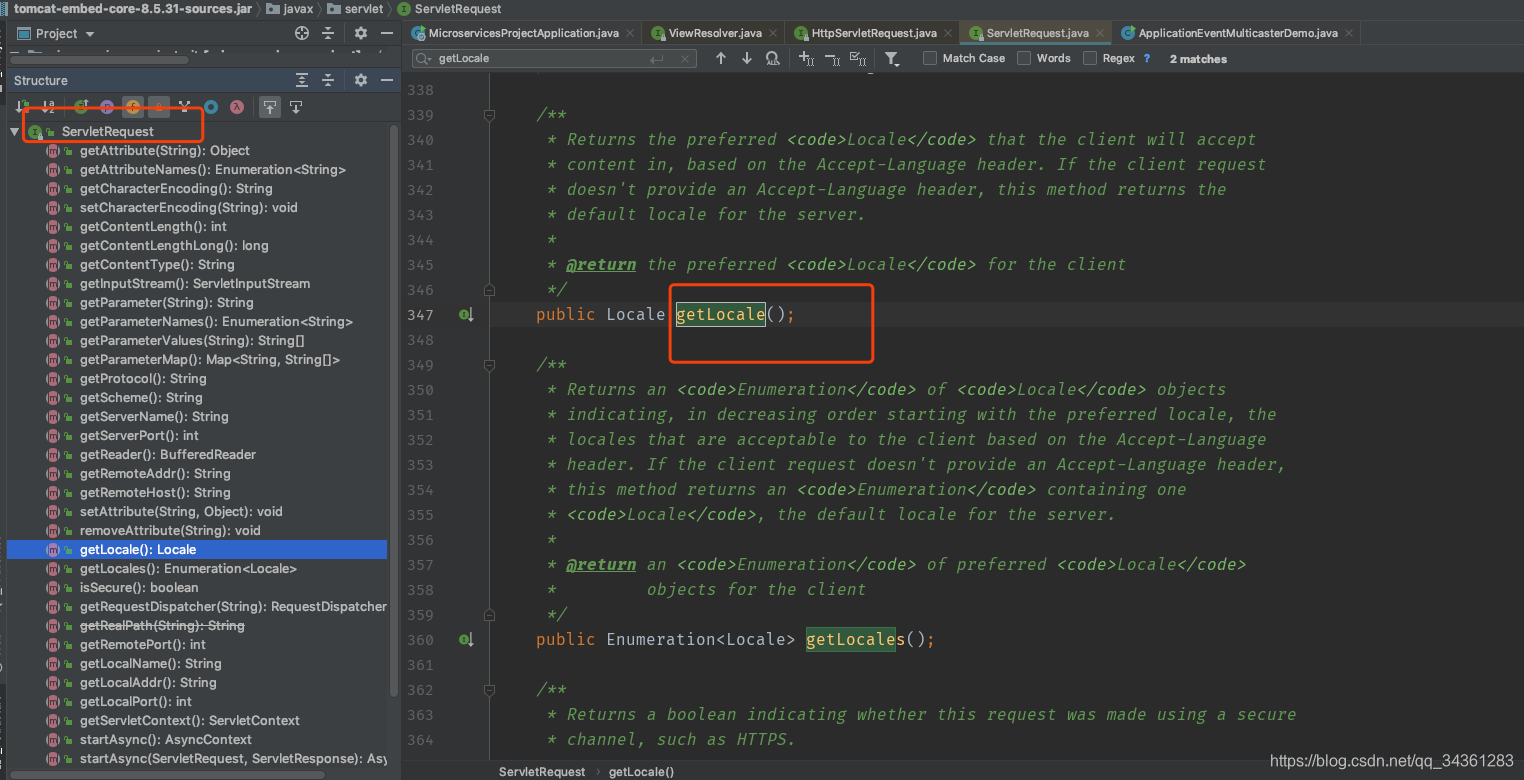Open the Project view dropdown

(x=55, y=33)
